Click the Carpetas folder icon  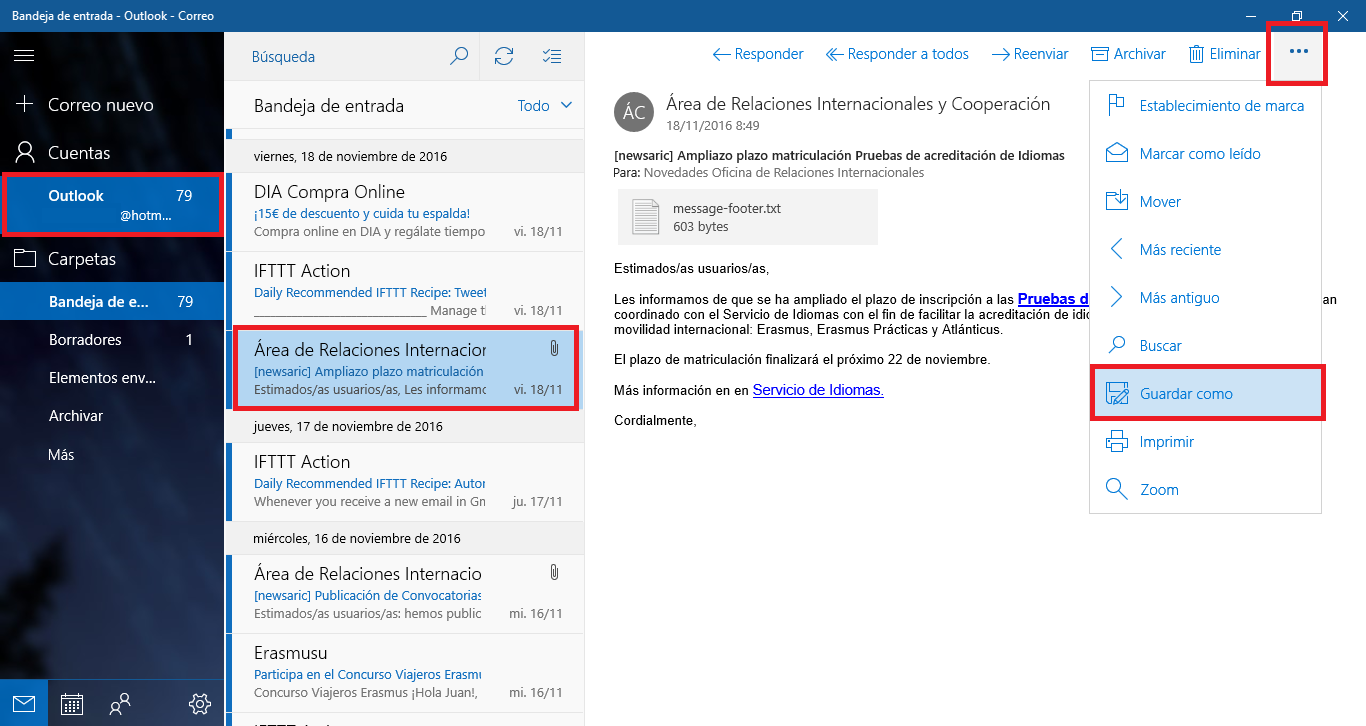pyautogui.click(x=25, y=258)
